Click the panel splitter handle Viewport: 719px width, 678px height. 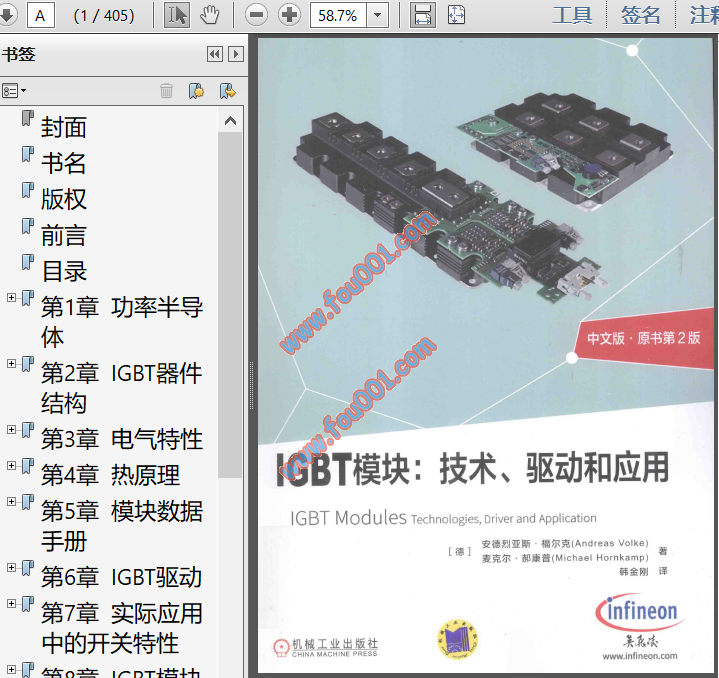click(251, 386)
